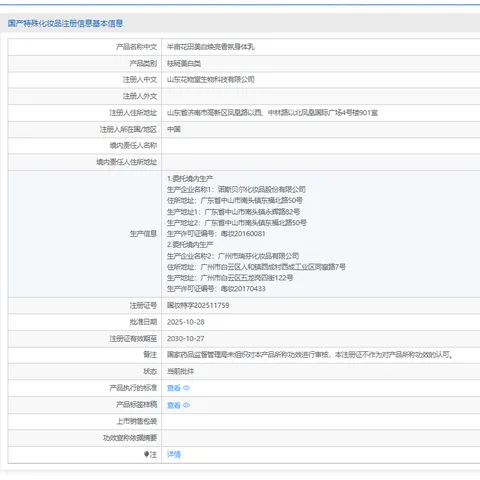Select 生产地址1 line ending 永辉路82号
Screen dimensions: 480x480
233,212
